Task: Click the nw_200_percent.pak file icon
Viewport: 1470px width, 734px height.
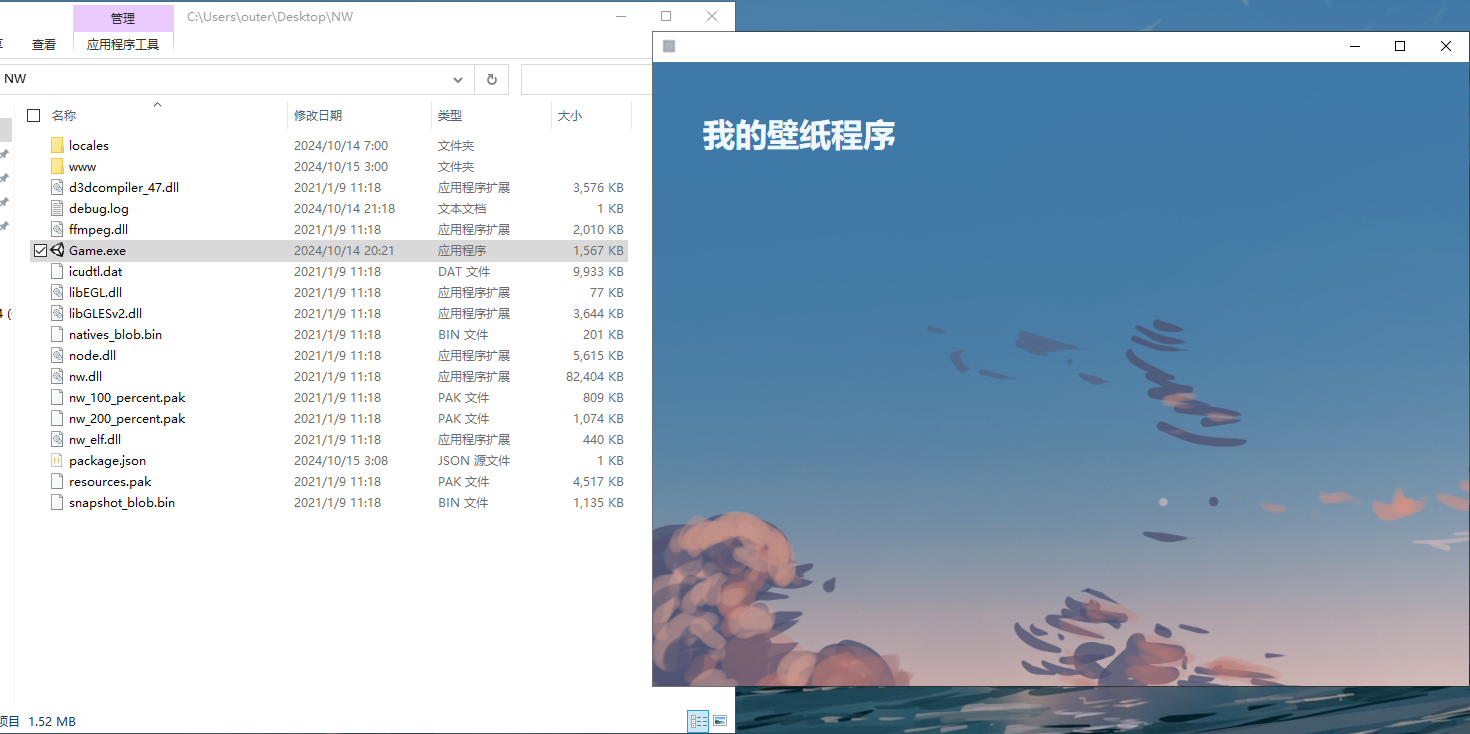Action: [57, 419]
